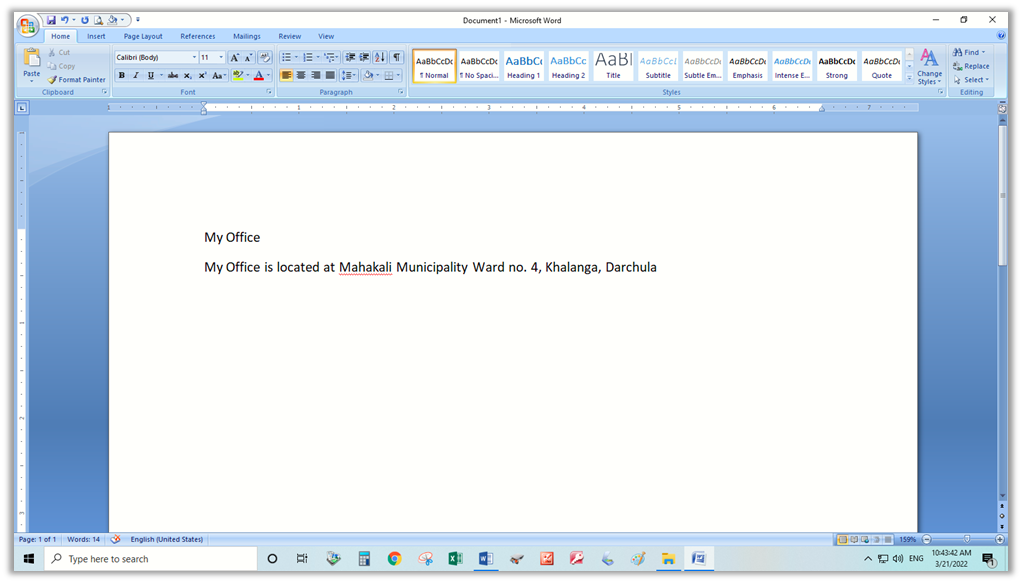Apply Format Painter
1022x583 pixels.
tap(76, 80)
